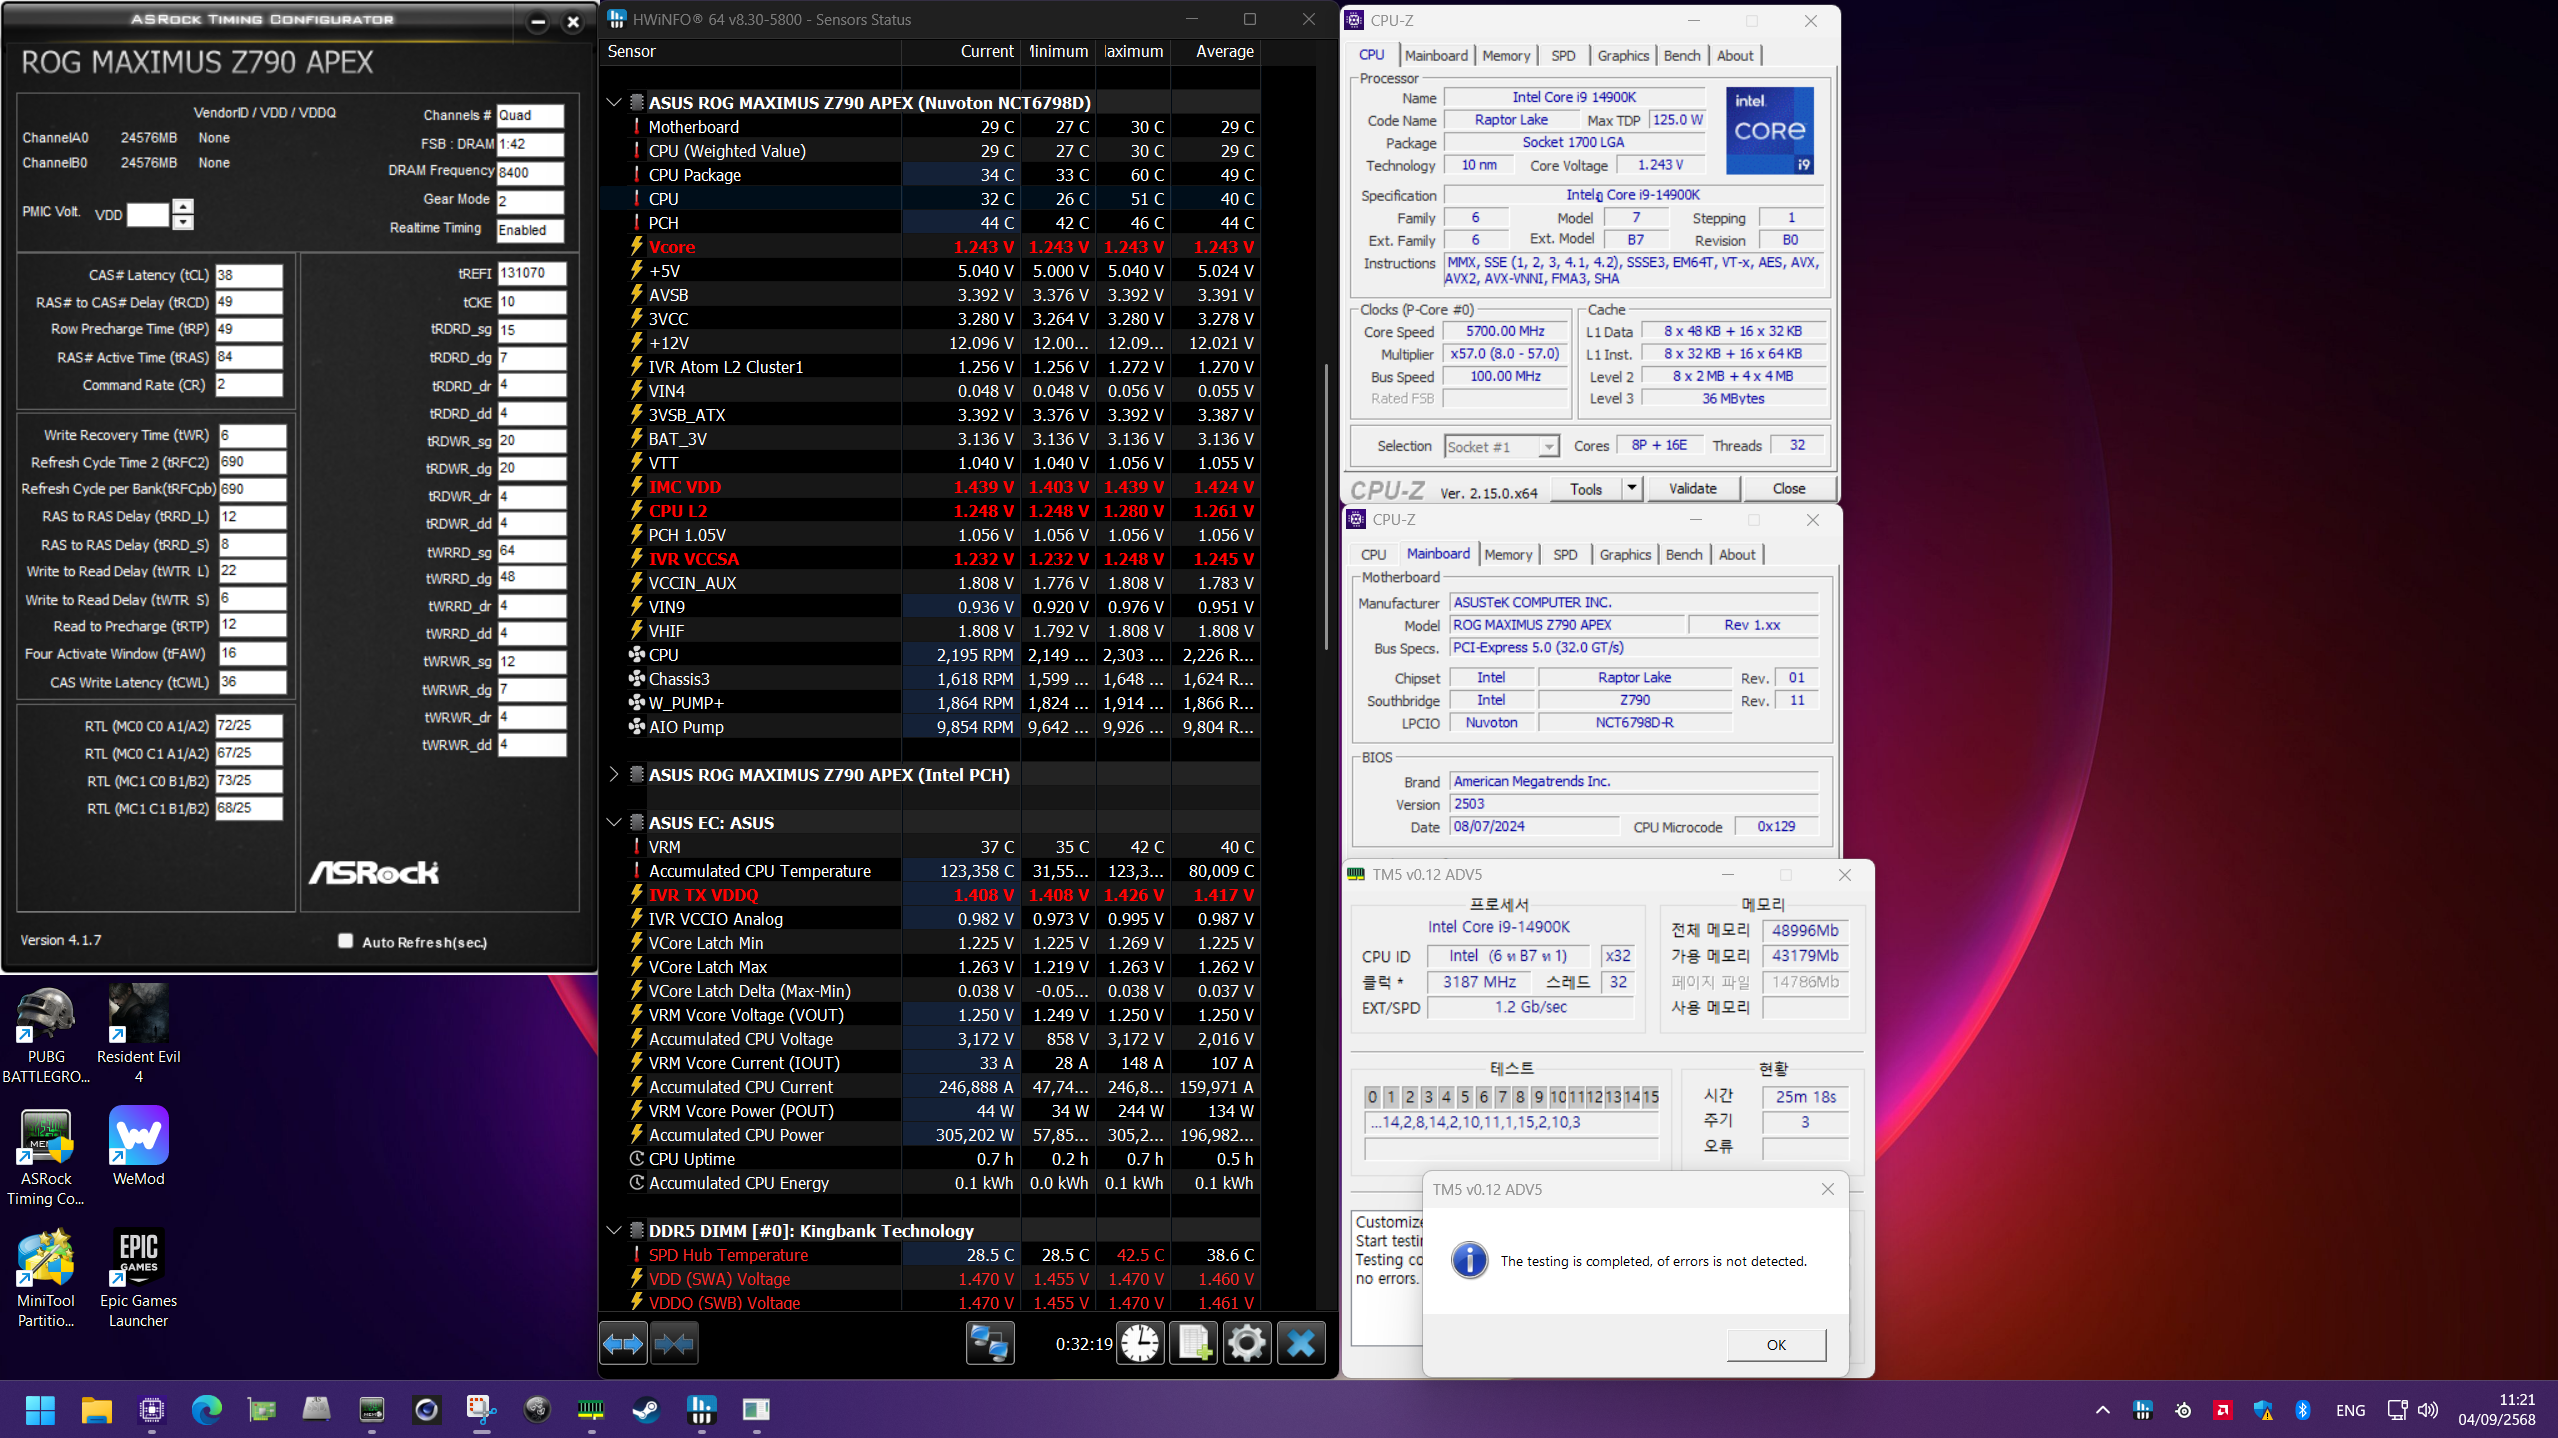Decrease PMIC VDD voltage with down stepper
2558x1438 pixels.
click(x=183, y=222)
